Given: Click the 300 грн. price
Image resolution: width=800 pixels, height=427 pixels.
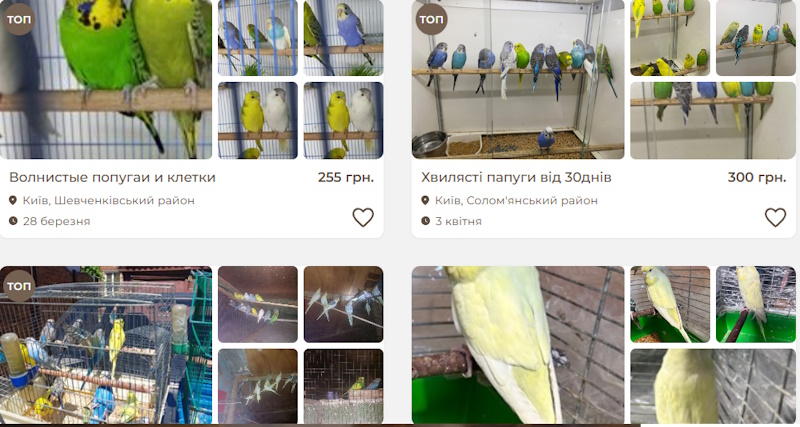Looking at the screenshot, I should [757, 178].
